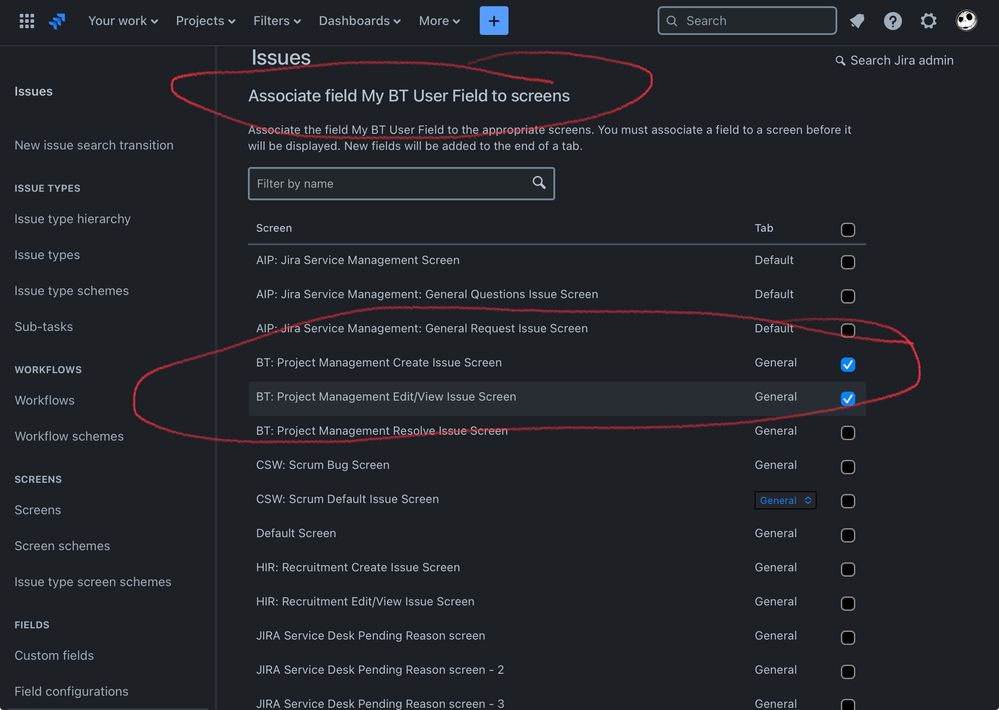Viewport: 999px width, 710px height.
Task: Open the Projects dropdown menu
Action: 206,21
